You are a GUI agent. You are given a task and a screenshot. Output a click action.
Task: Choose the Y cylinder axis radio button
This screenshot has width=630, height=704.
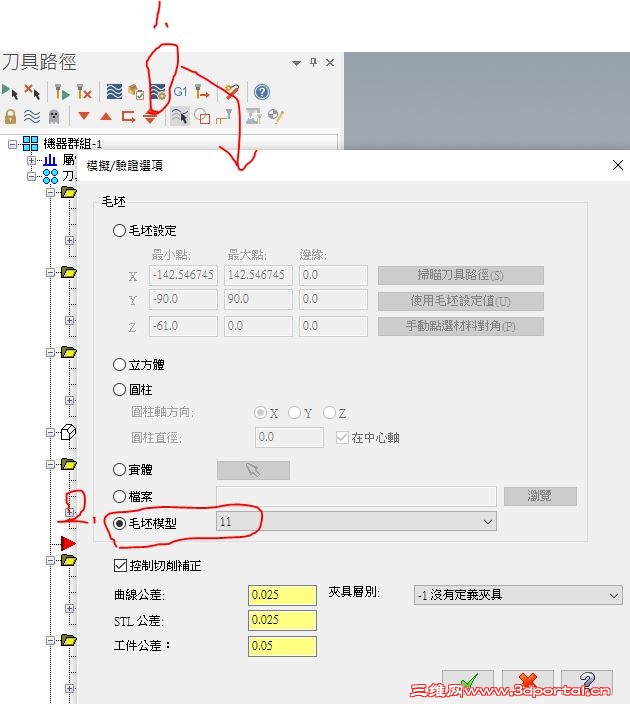(294, 412)
